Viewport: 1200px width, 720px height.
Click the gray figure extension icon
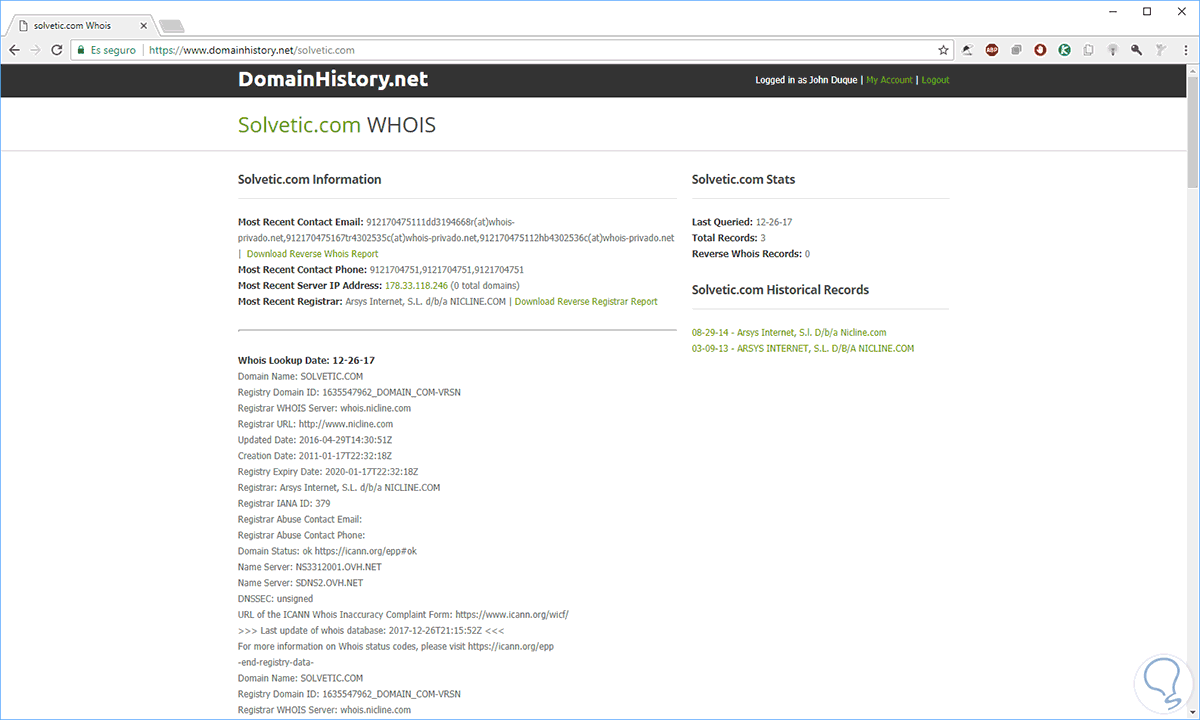click(x=1161, y=49)
